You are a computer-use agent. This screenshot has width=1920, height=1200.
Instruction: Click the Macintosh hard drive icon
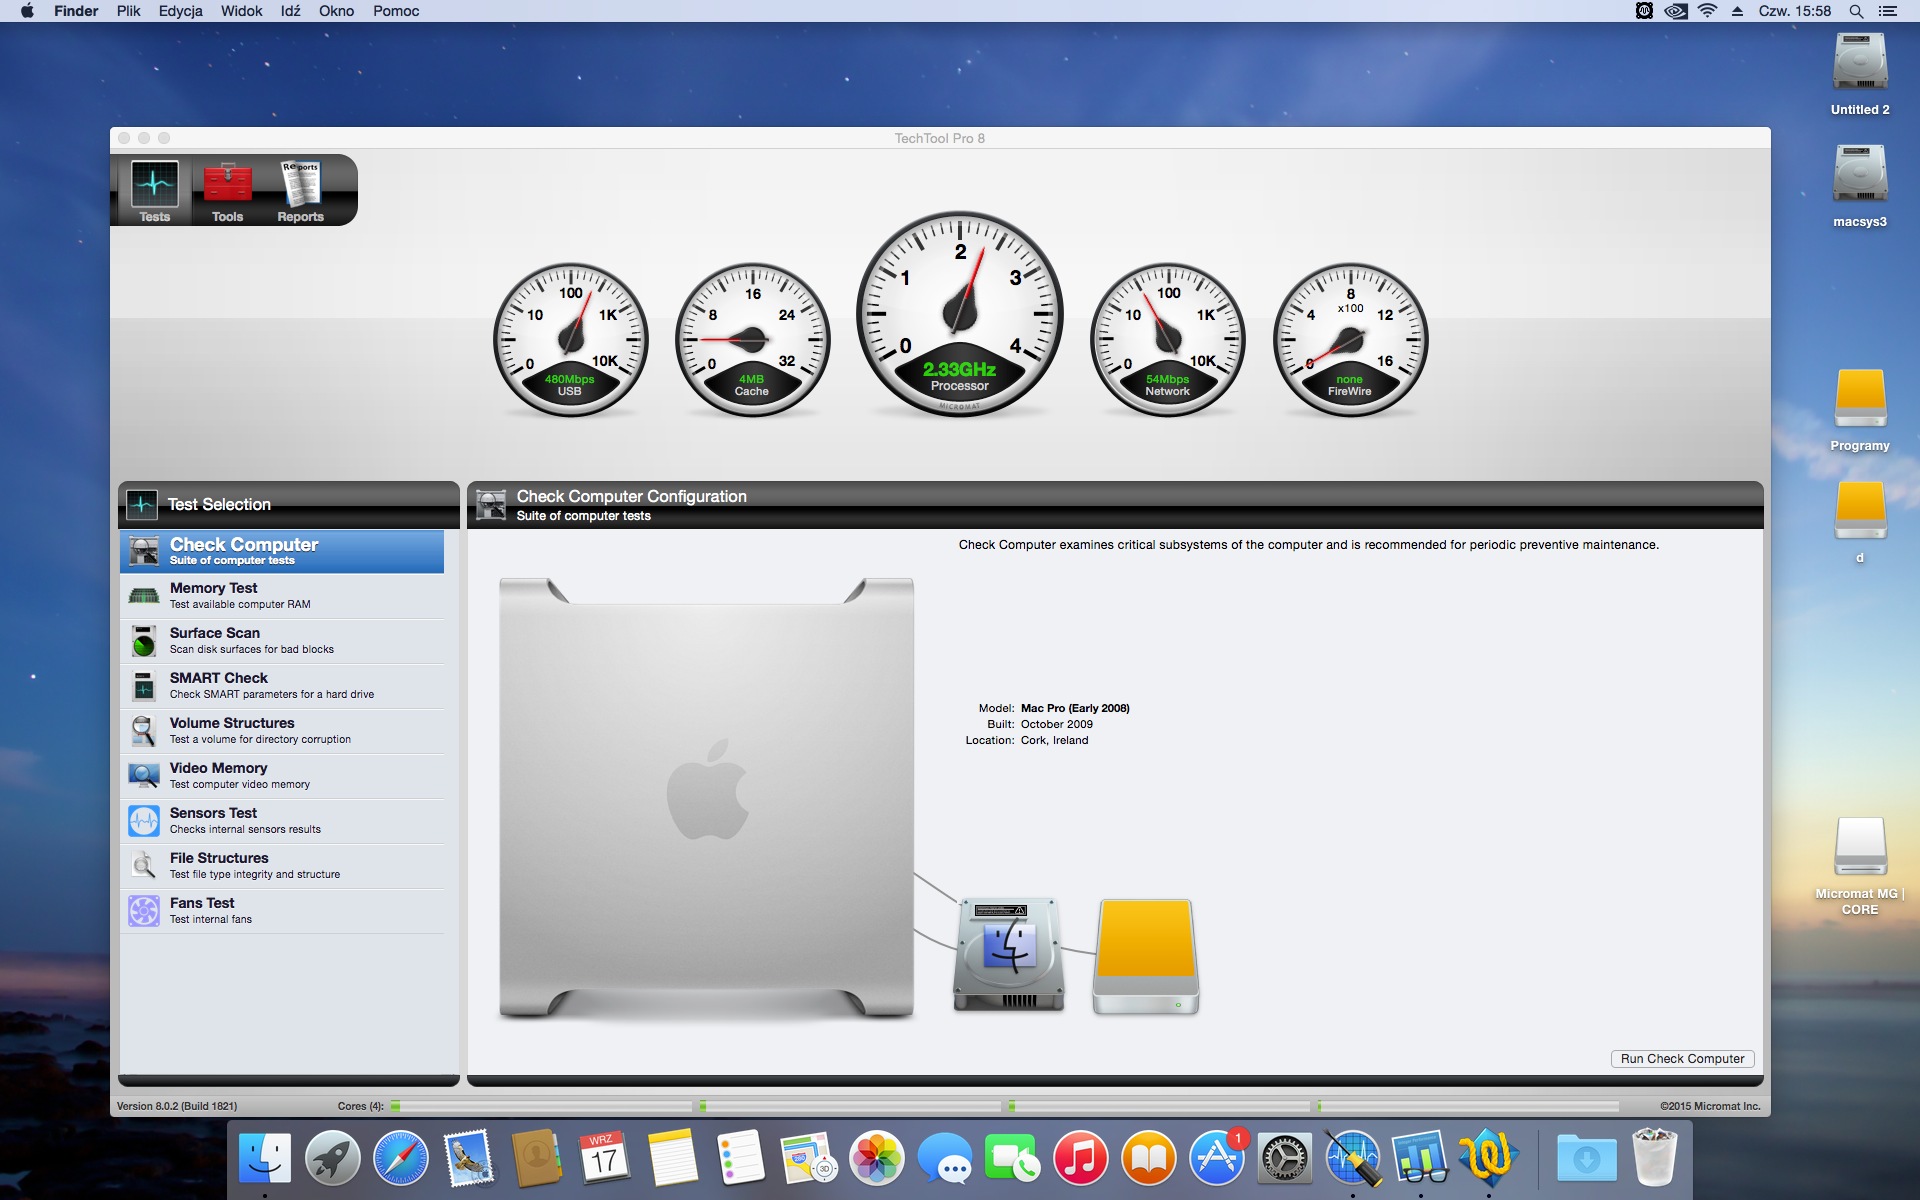tap(1008, 955)
